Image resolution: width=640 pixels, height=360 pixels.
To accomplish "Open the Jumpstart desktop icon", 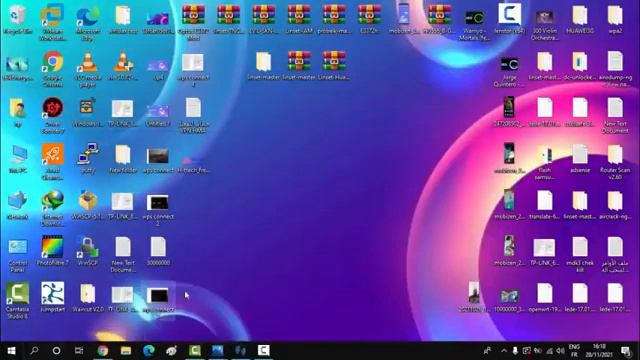I will 53,298.
